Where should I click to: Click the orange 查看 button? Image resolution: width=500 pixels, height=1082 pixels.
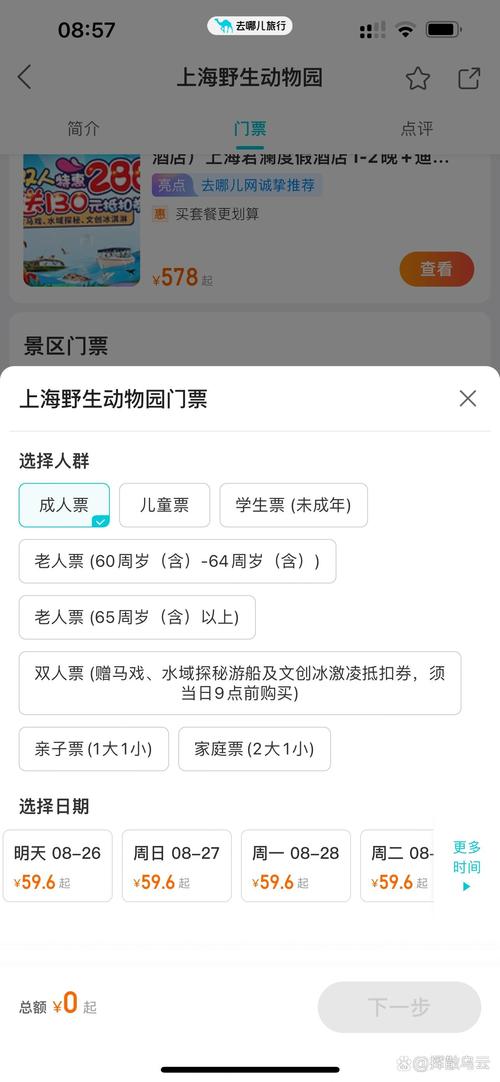(437, 269)
